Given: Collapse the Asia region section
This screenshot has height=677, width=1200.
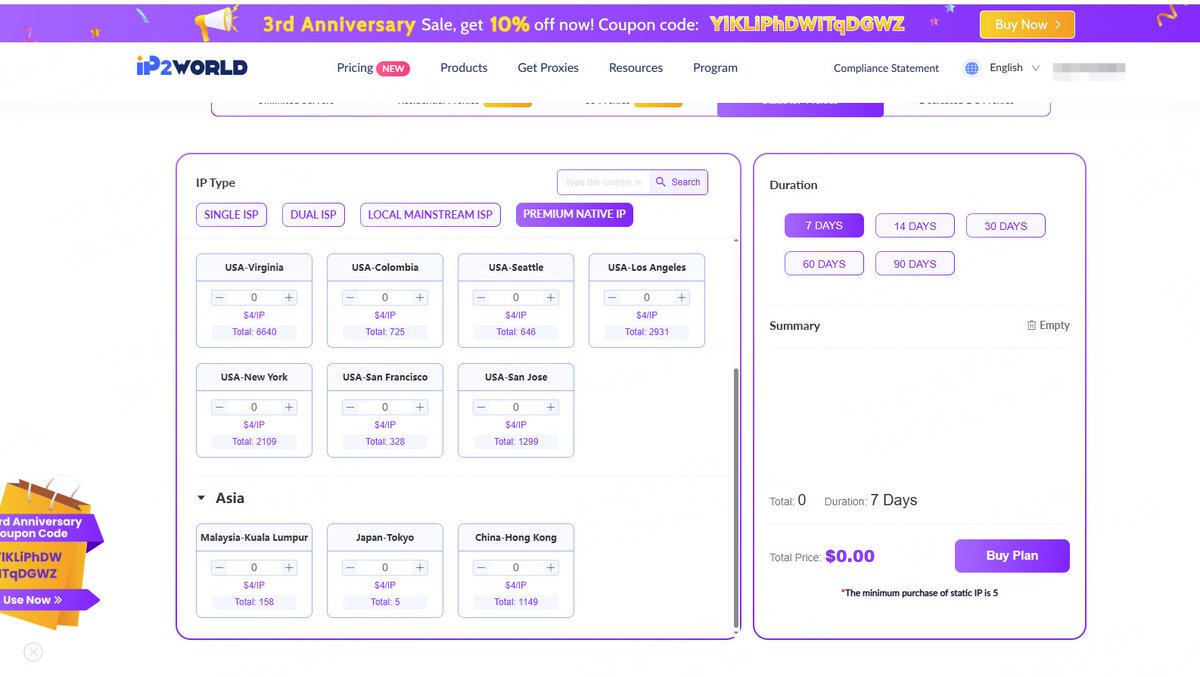Looking at the screenshot, I should (201, 498).
